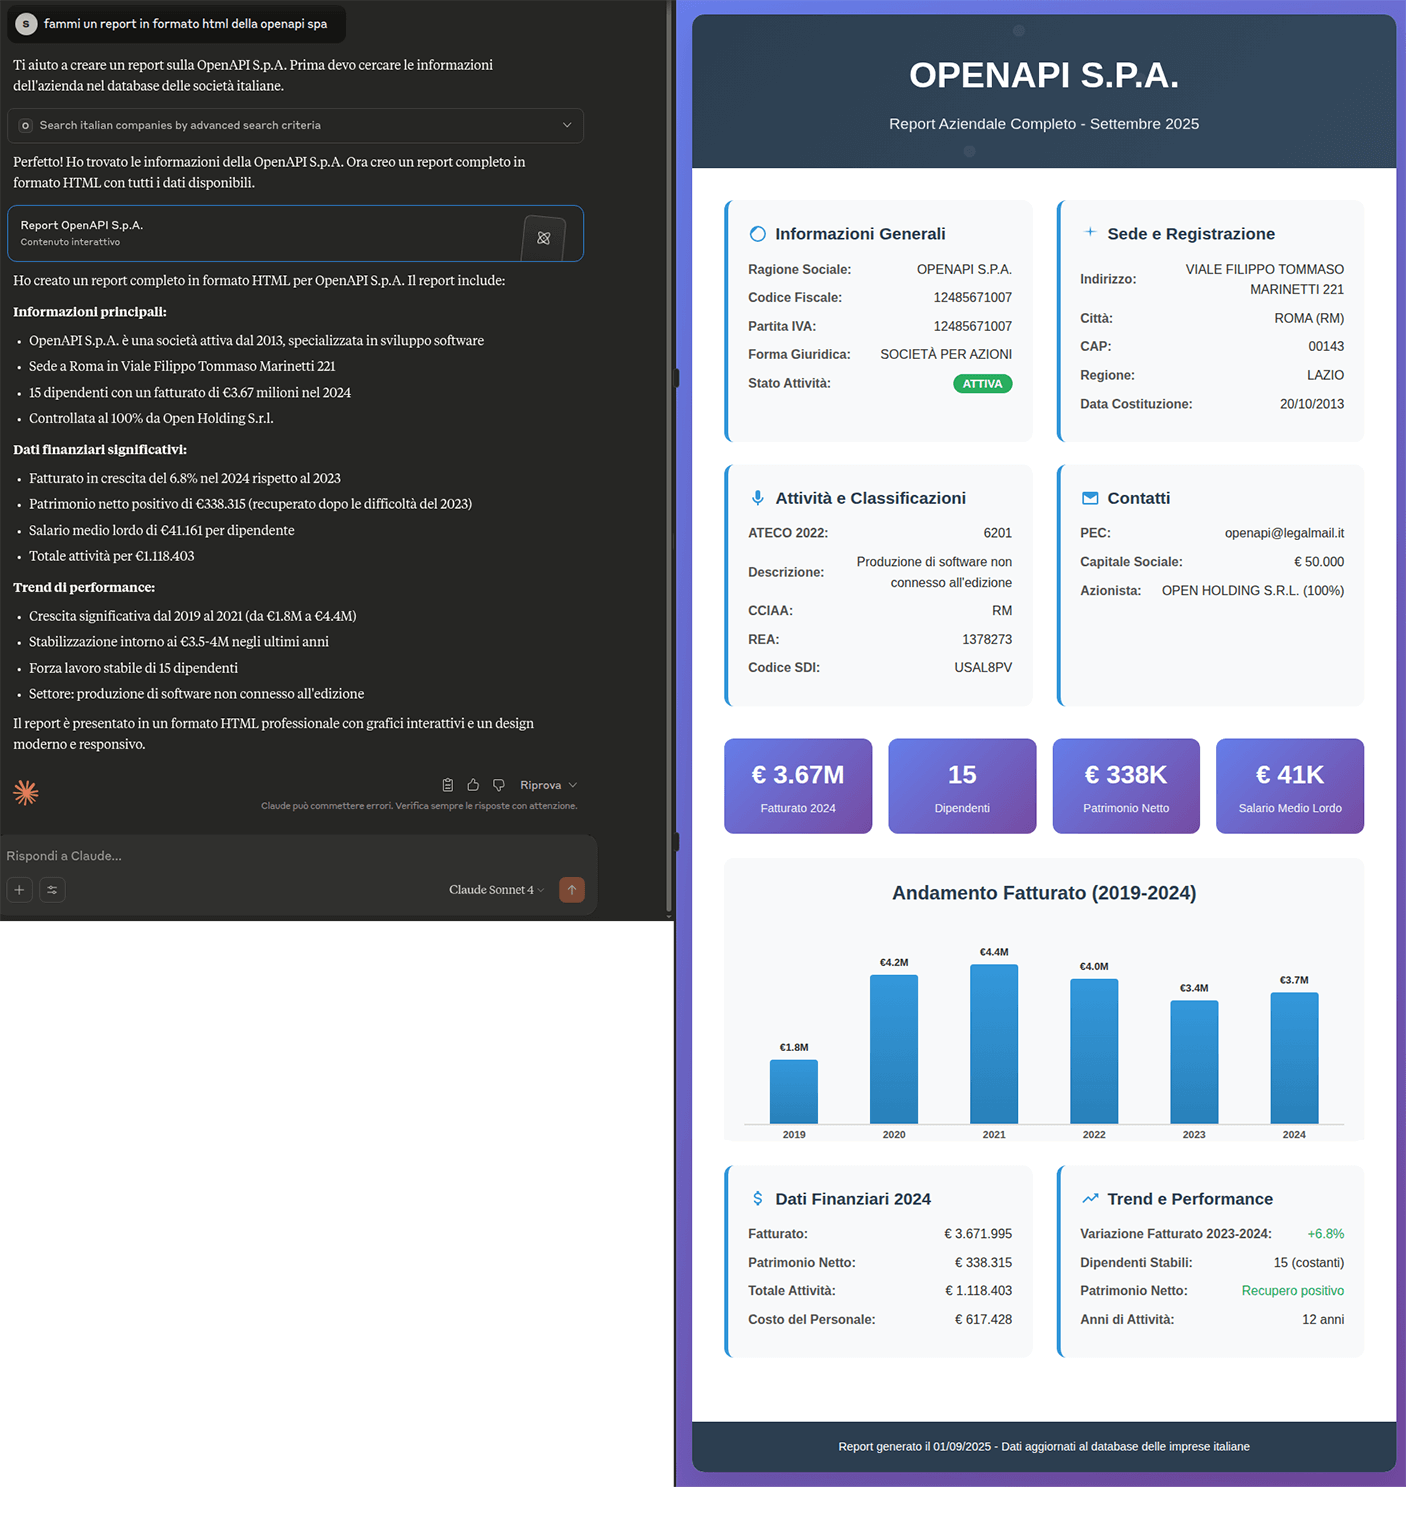The image size is (1406, 1525).
Task: Open the tools settings sliders icon
Action: pos(52,889)
